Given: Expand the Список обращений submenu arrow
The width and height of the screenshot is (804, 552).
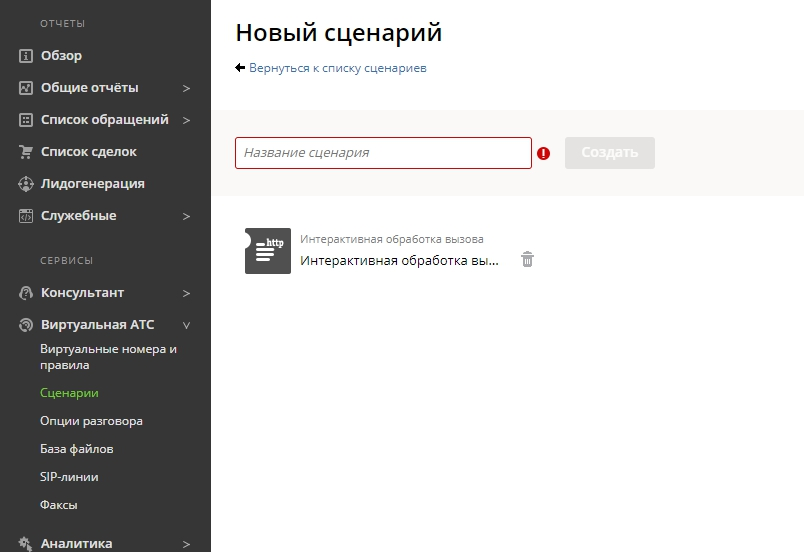Looking at the screenshot, I should 187,120.
